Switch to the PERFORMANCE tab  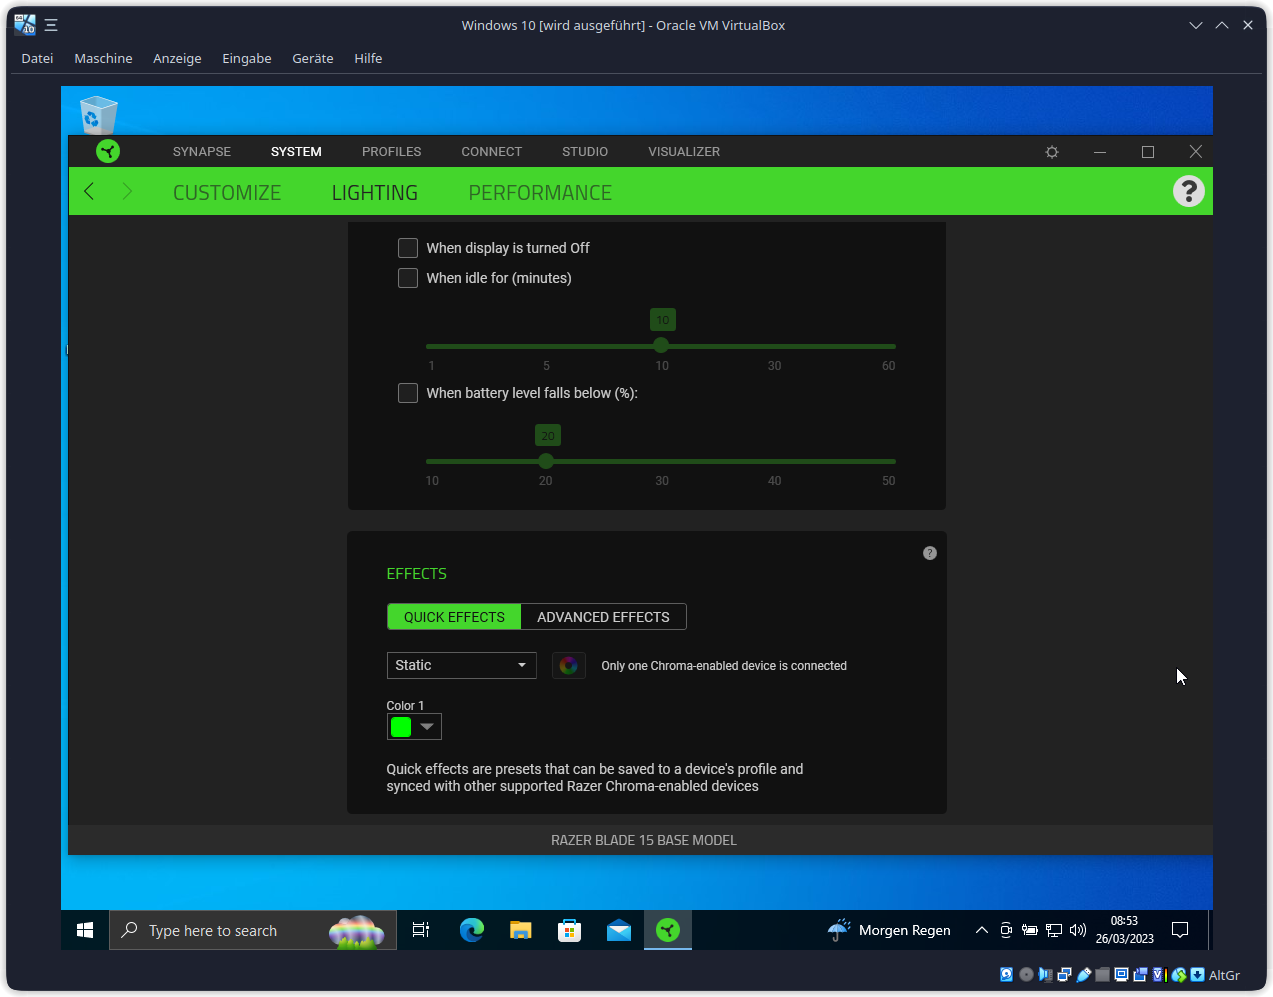click(x=540, y=192)
